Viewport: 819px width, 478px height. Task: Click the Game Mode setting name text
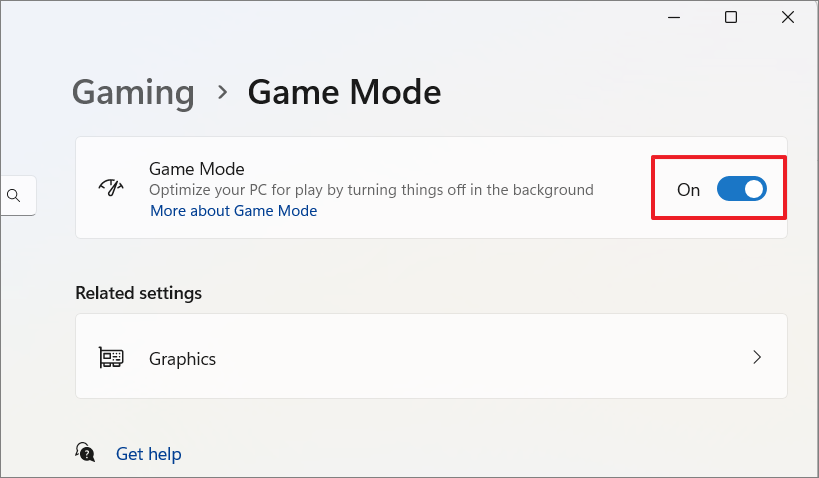click(196, 169)
